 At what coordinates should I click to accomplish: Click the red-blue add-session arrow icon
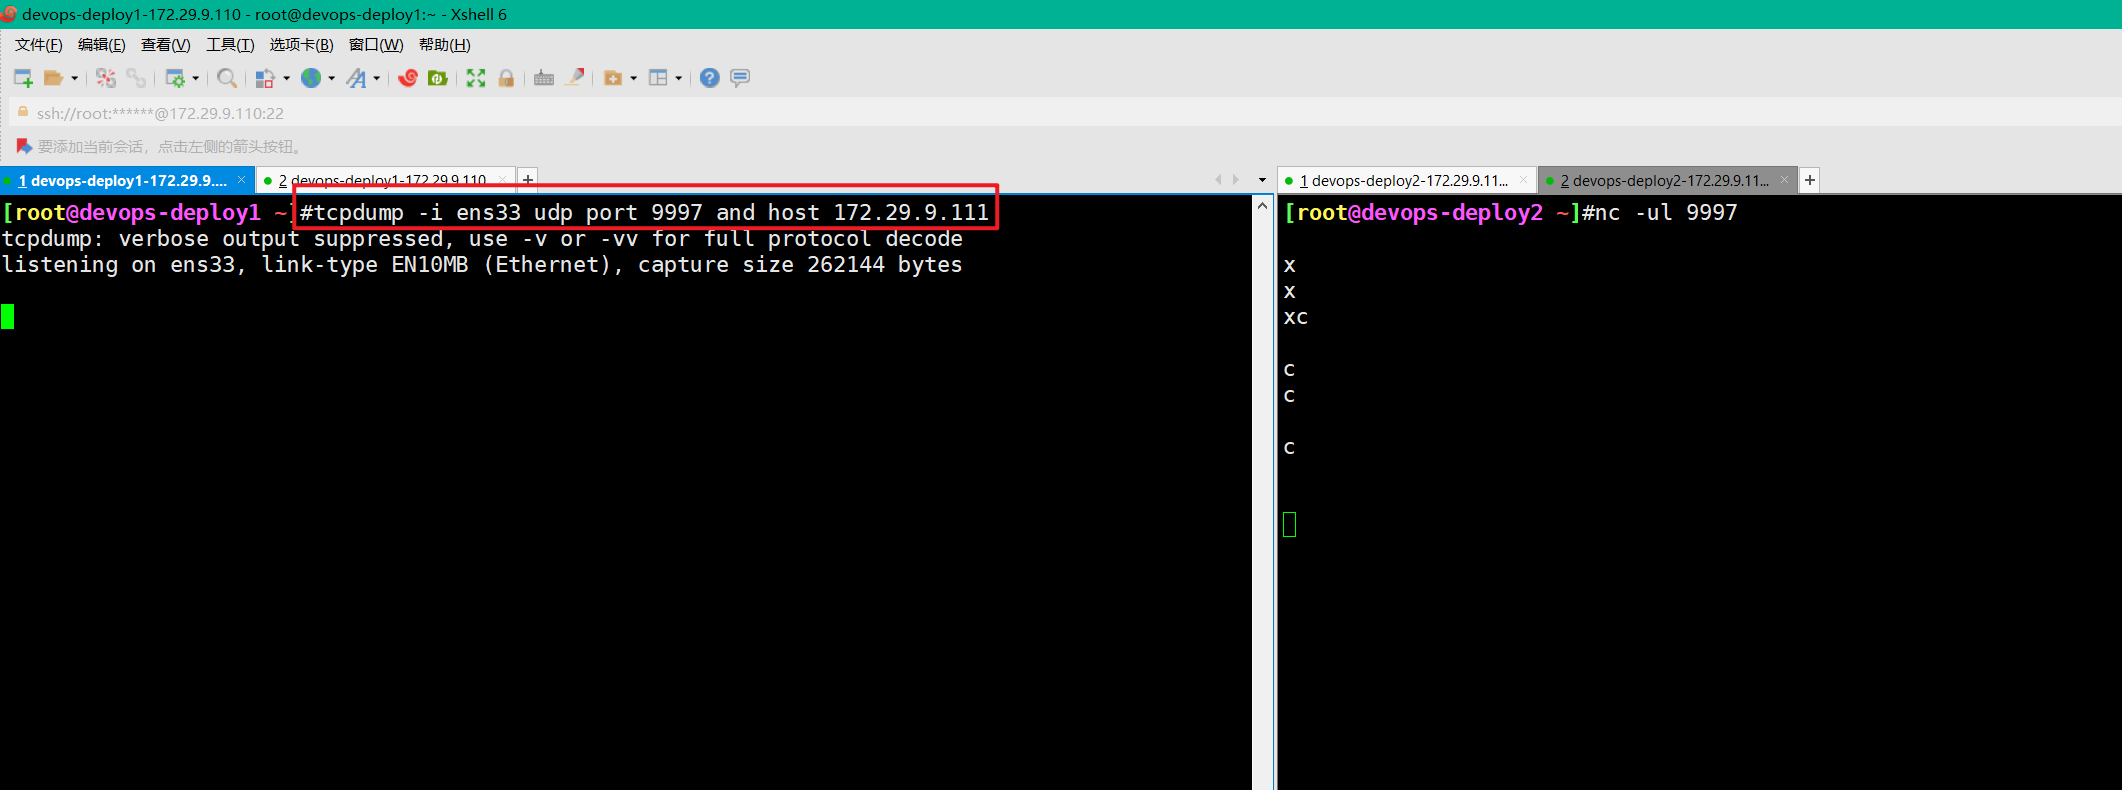[24, 146]
